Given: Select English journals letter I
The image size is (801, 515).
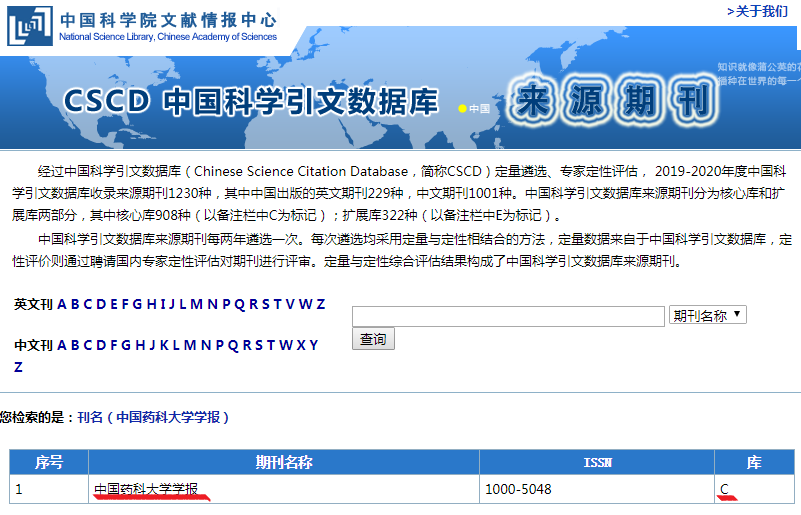Looking at the screenshot, I should point(163,305).
